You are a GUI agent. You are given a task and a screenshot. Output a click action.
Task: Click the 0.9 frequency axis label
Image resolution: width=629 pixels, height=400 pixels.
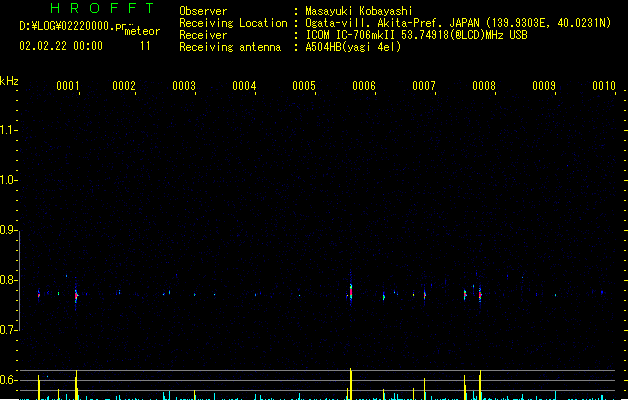pyautogui.click(x=7, y=230)
